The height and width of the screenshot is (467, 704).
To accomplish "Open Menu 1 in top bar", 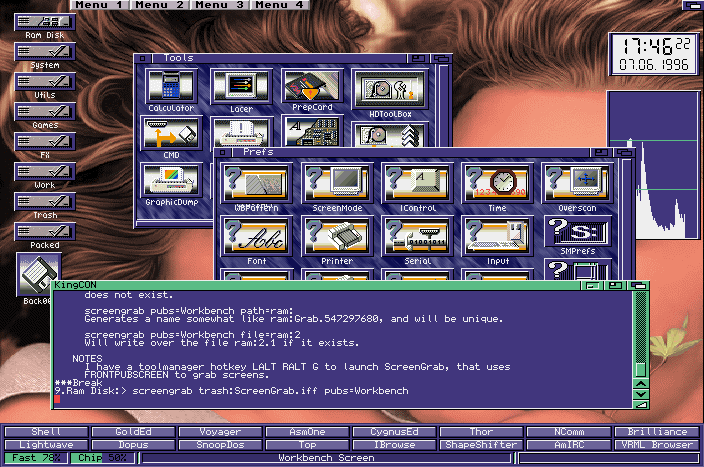I will (x=102, y=5).
